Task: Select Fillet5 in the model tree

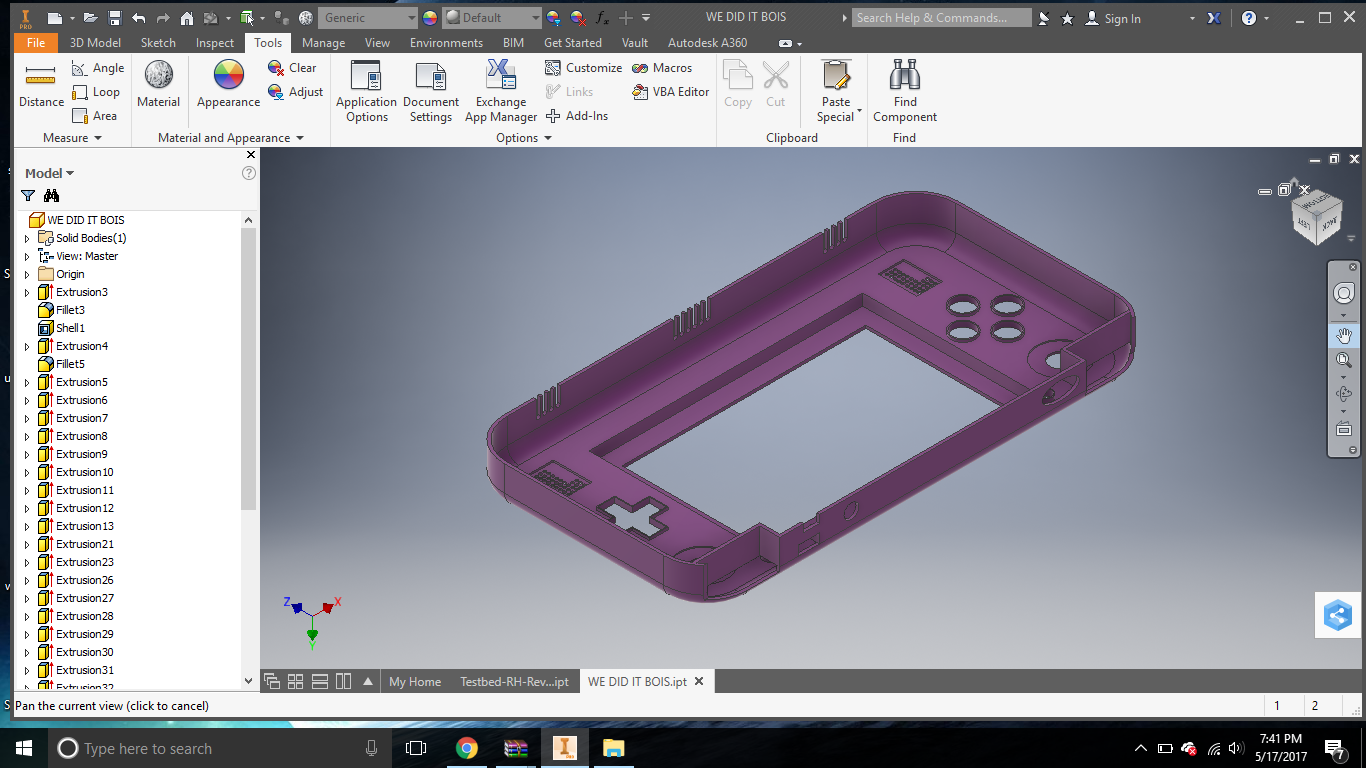Action: 70,364
